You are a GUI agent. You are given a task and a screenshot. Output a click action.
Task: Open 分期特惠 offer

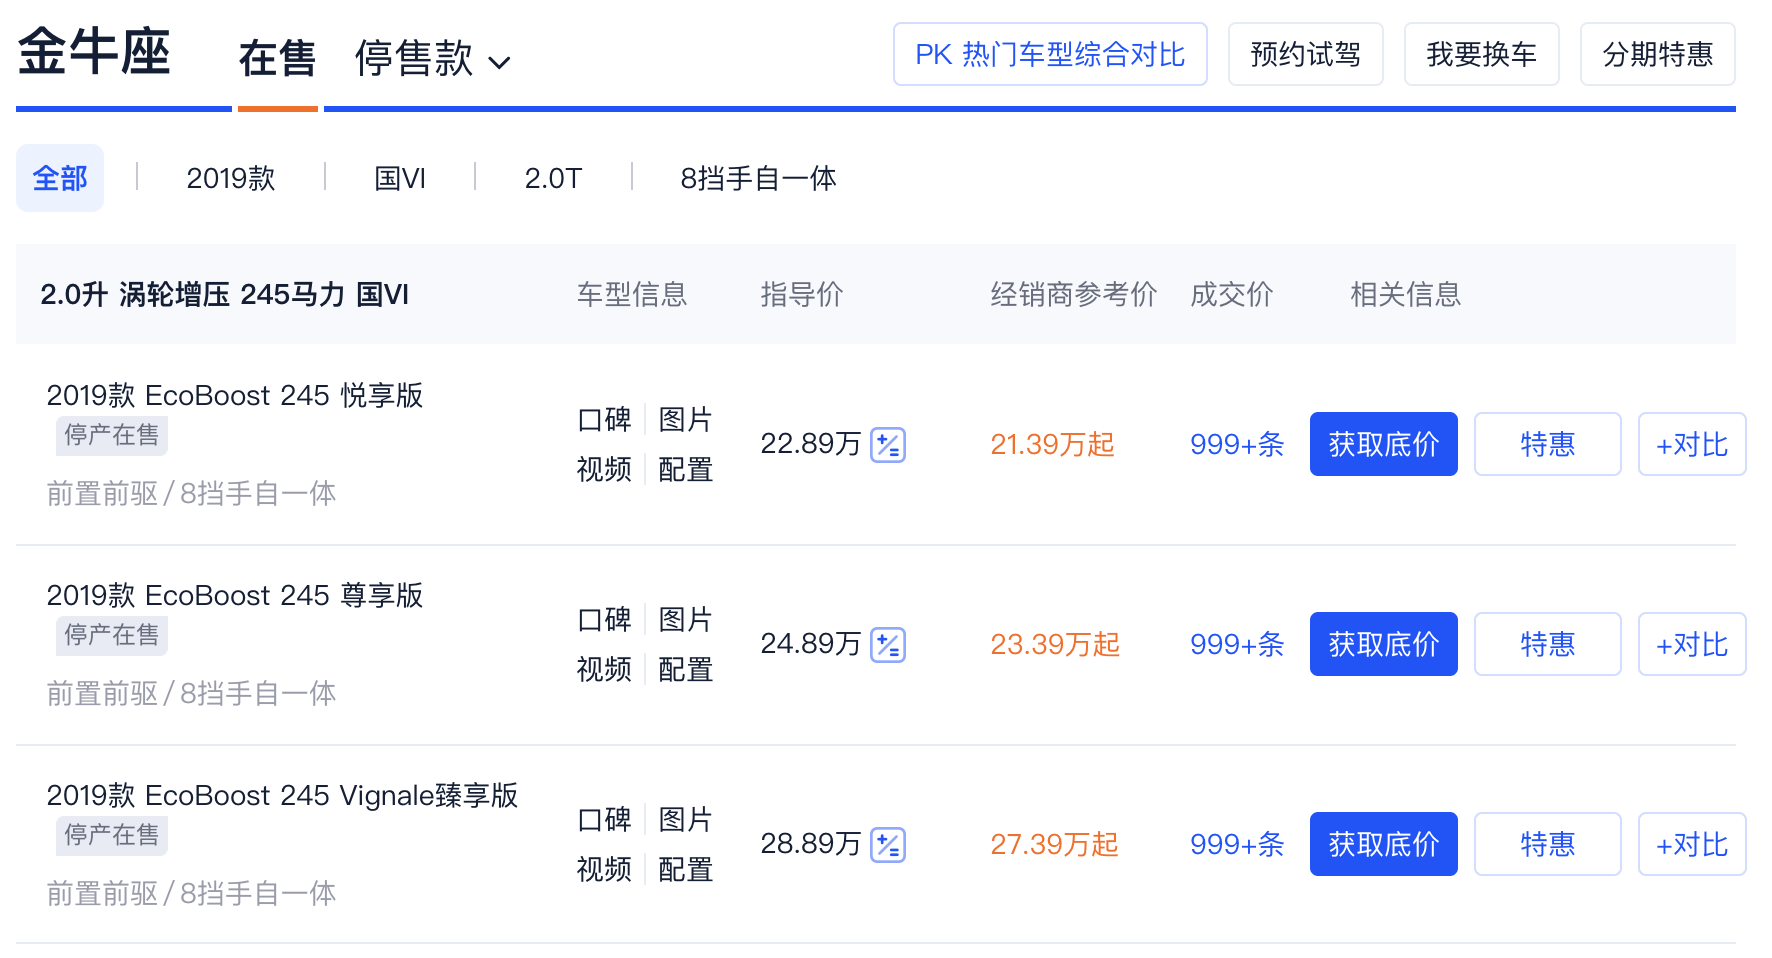(1657, 54)
